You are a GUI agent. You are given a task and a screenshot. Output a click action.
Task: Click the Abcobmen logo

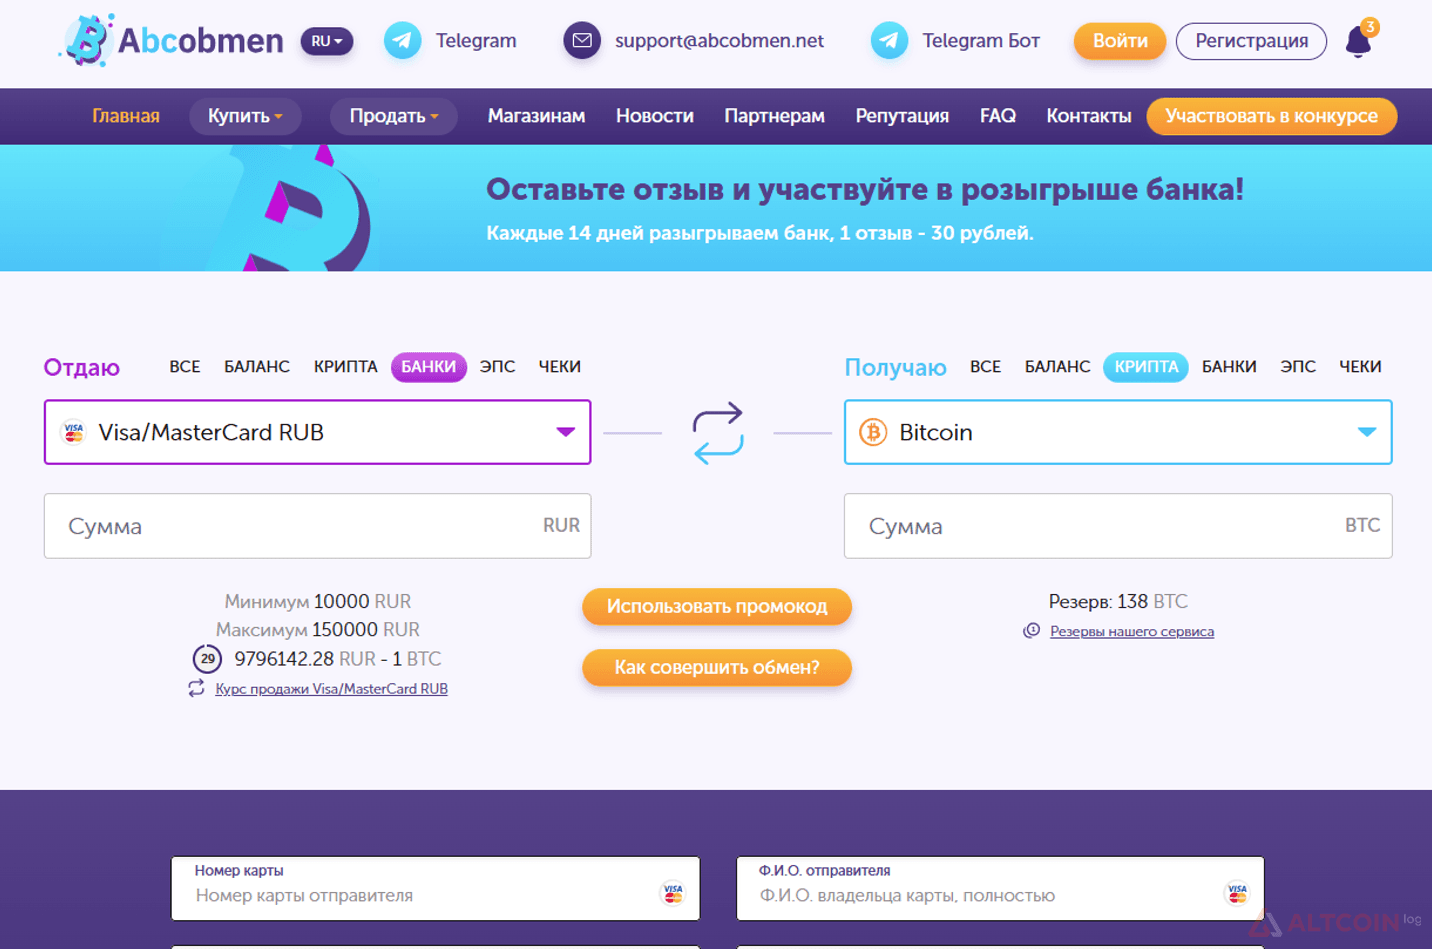tap(172, 41)
